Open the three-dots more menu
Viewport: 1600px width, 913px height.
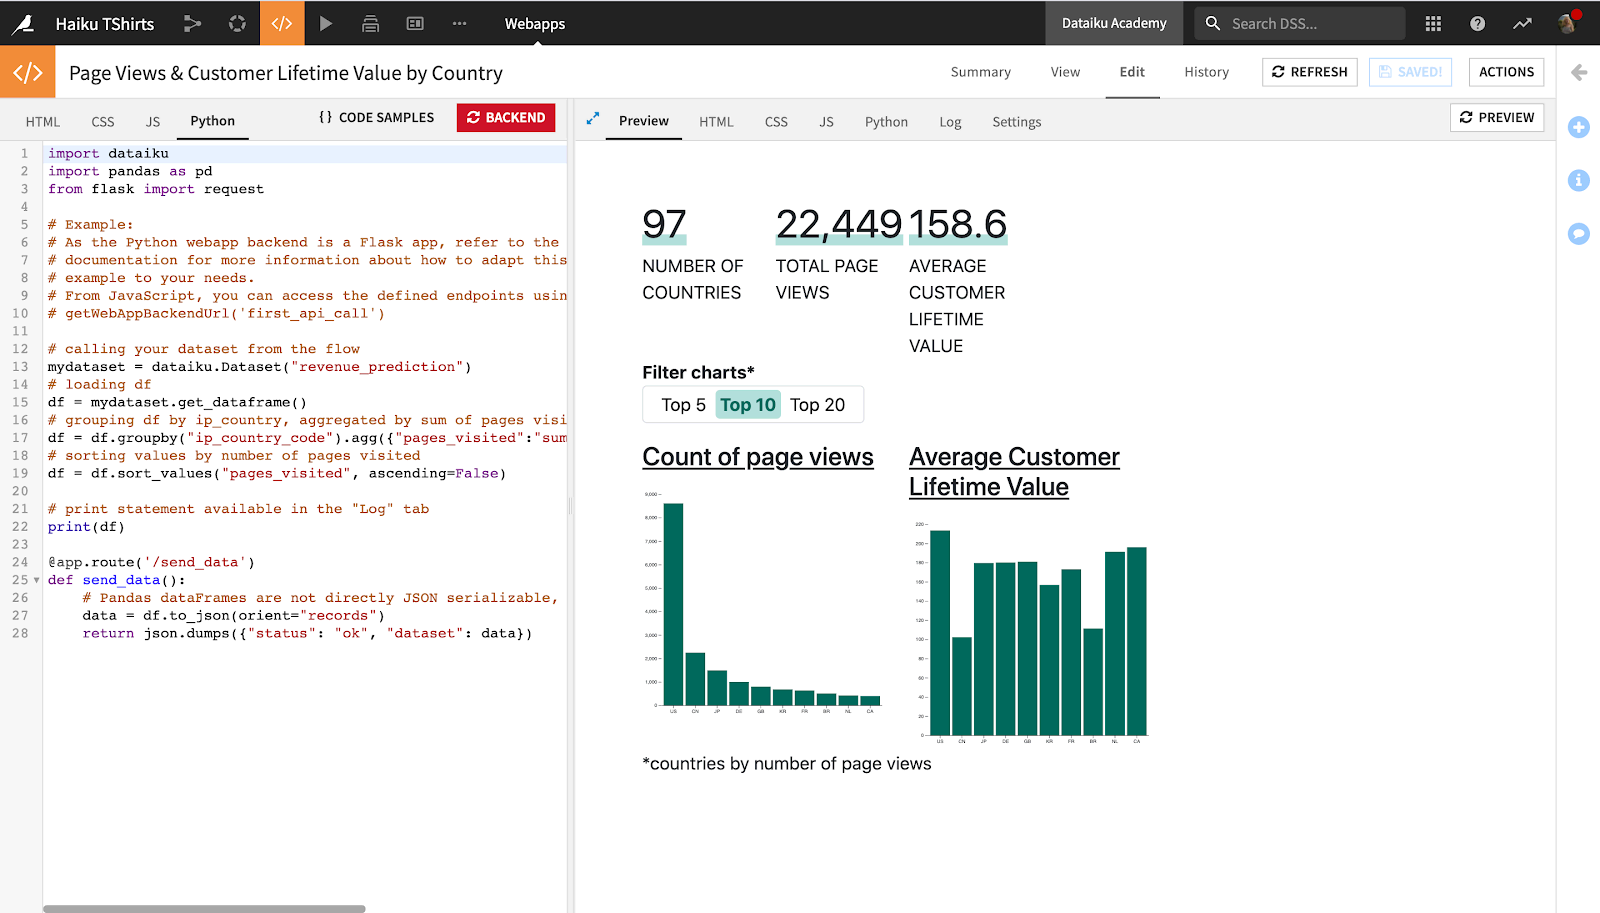pyautogui.click(x=459, y=23)
